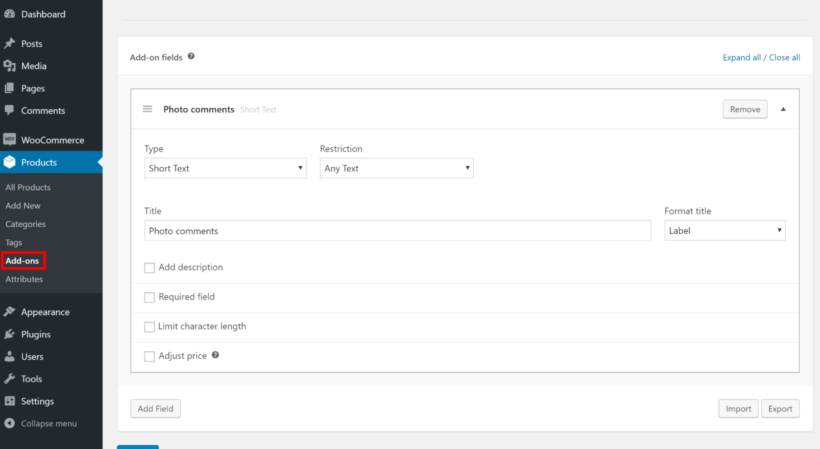Tick the Limit character length checkbox
Screen dimensions: 820x449
click(x=150, y=326)
